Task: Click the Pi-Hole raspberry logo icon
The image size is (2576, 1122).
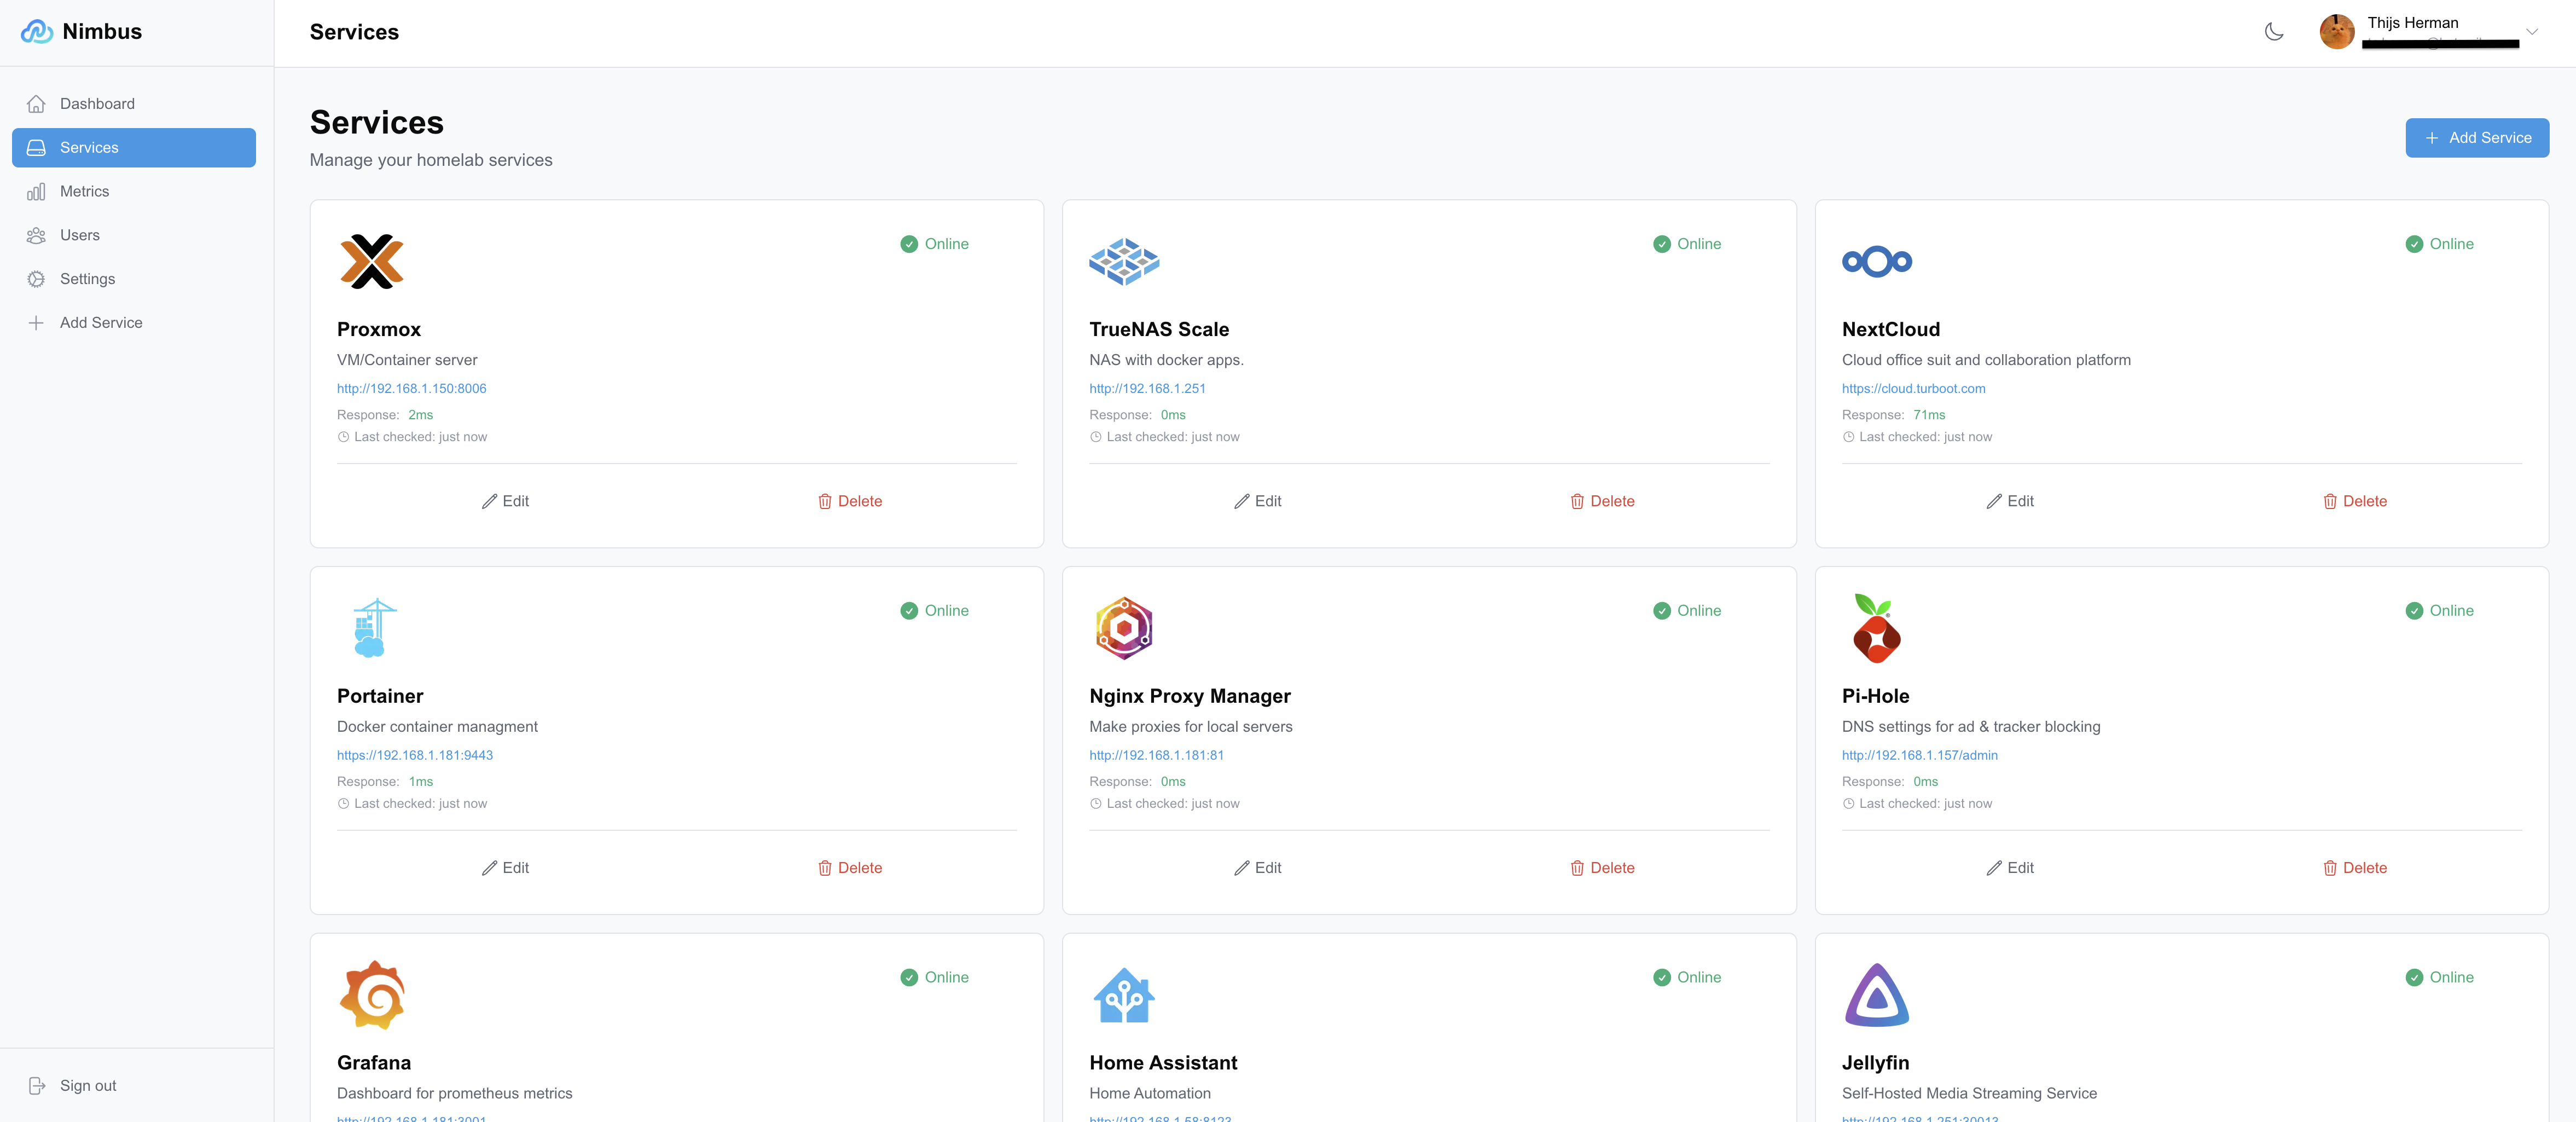Action: (1876, 628)
